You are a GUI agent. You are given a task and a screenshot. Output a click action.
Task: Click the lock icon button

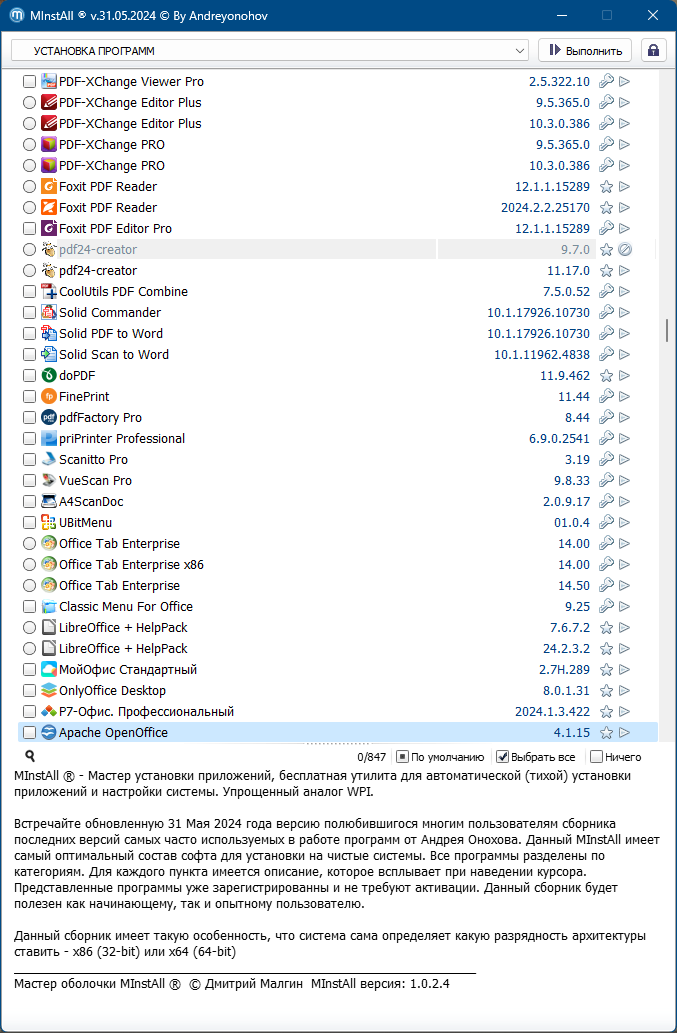click(x=653, y=51)
